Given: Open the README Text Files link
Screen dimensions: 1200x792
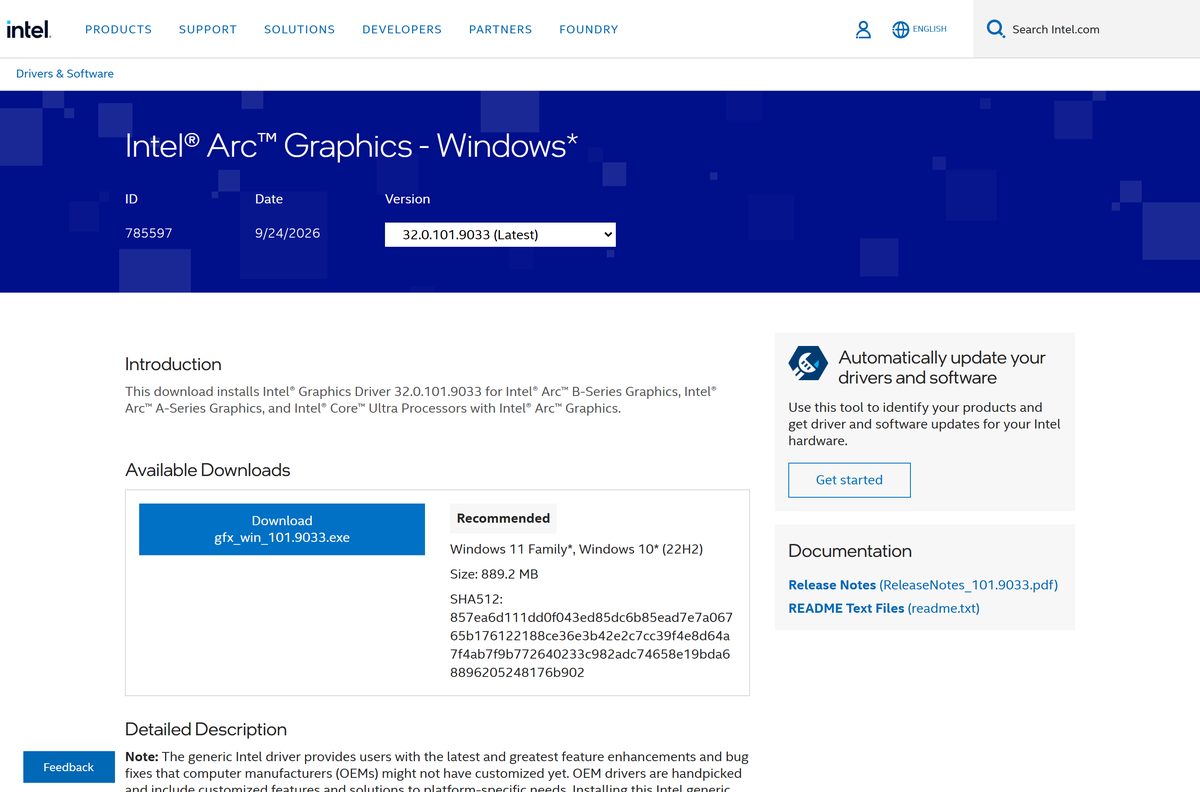Looking at the screenshot, I should coord(884,608).
